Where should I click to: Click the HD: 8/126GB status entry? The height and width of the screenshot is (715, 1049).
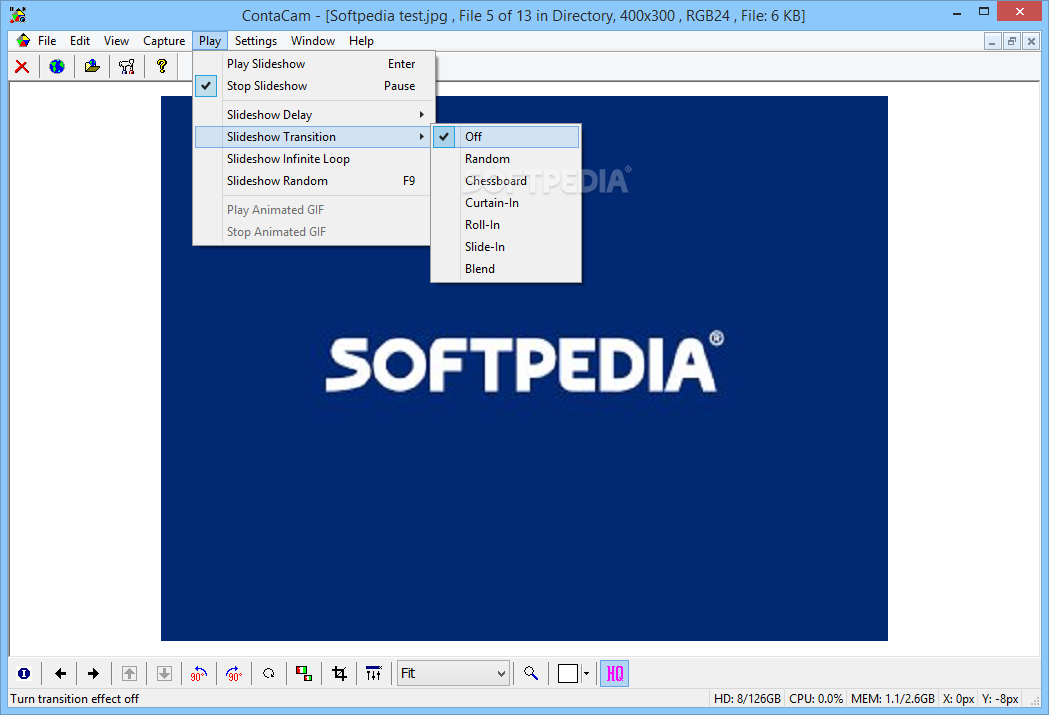(747, 699)
